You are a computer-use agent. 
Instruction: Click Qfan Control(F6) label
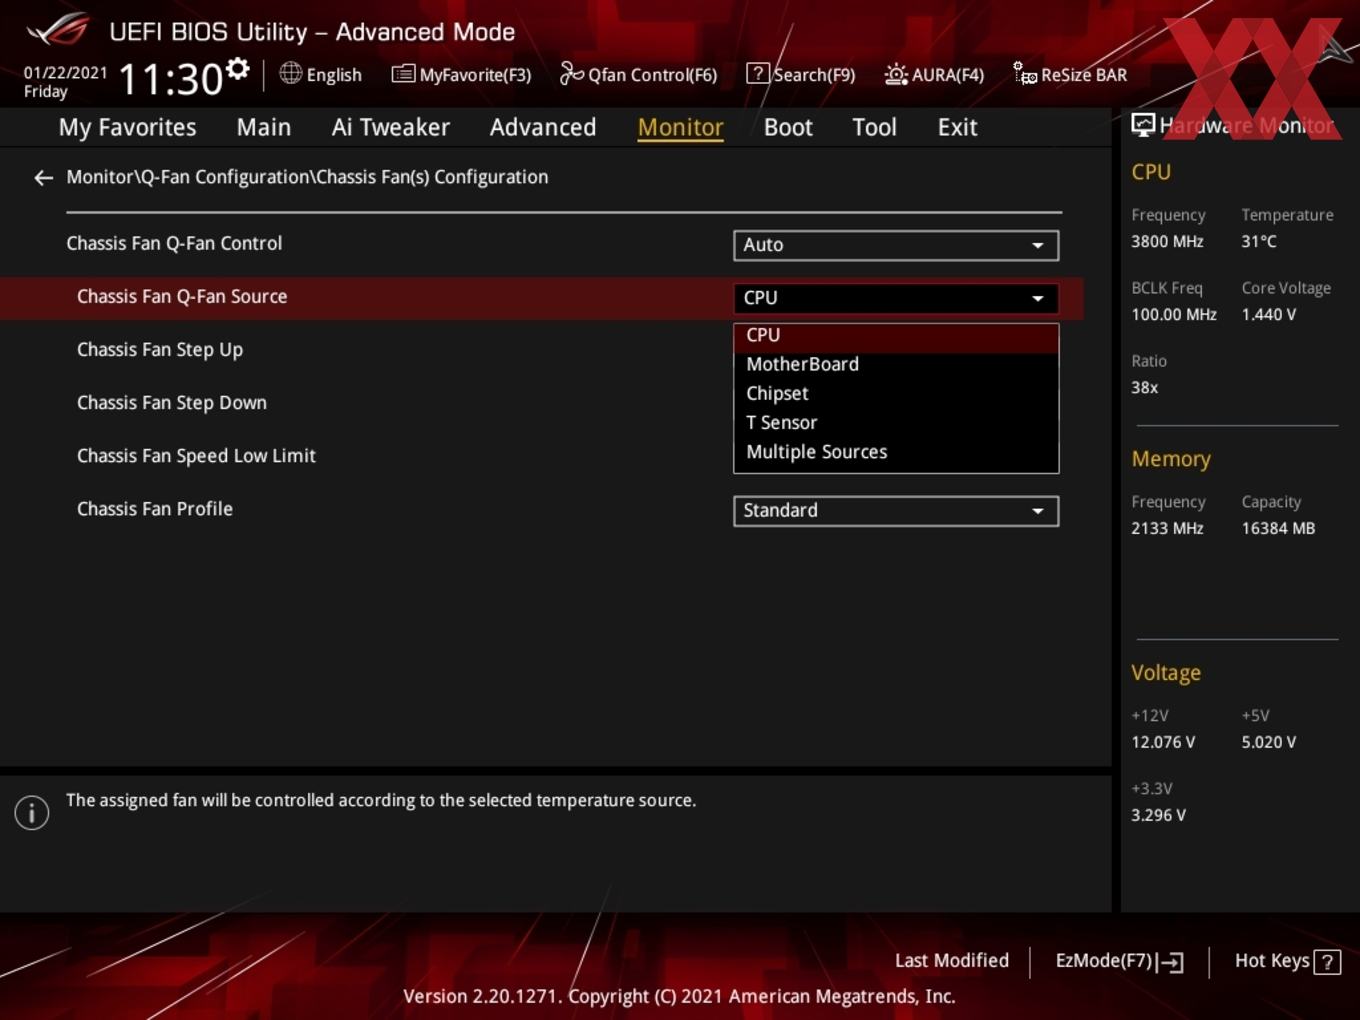point(652,75)
